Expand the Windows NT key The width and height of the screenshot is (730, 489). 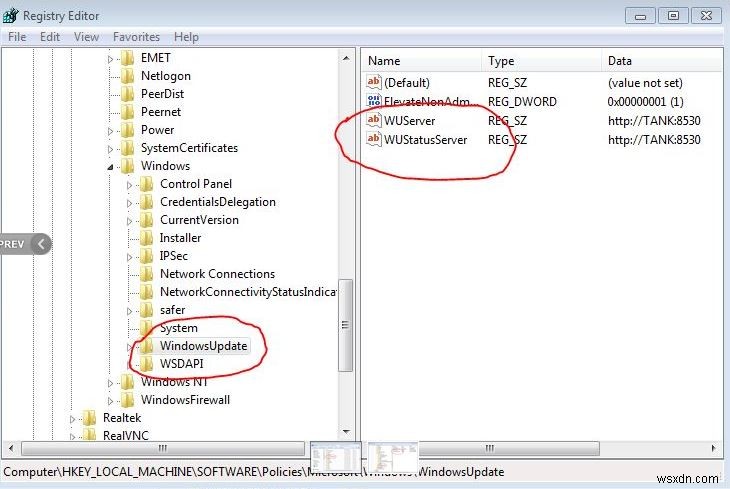[x=110, y=383]
